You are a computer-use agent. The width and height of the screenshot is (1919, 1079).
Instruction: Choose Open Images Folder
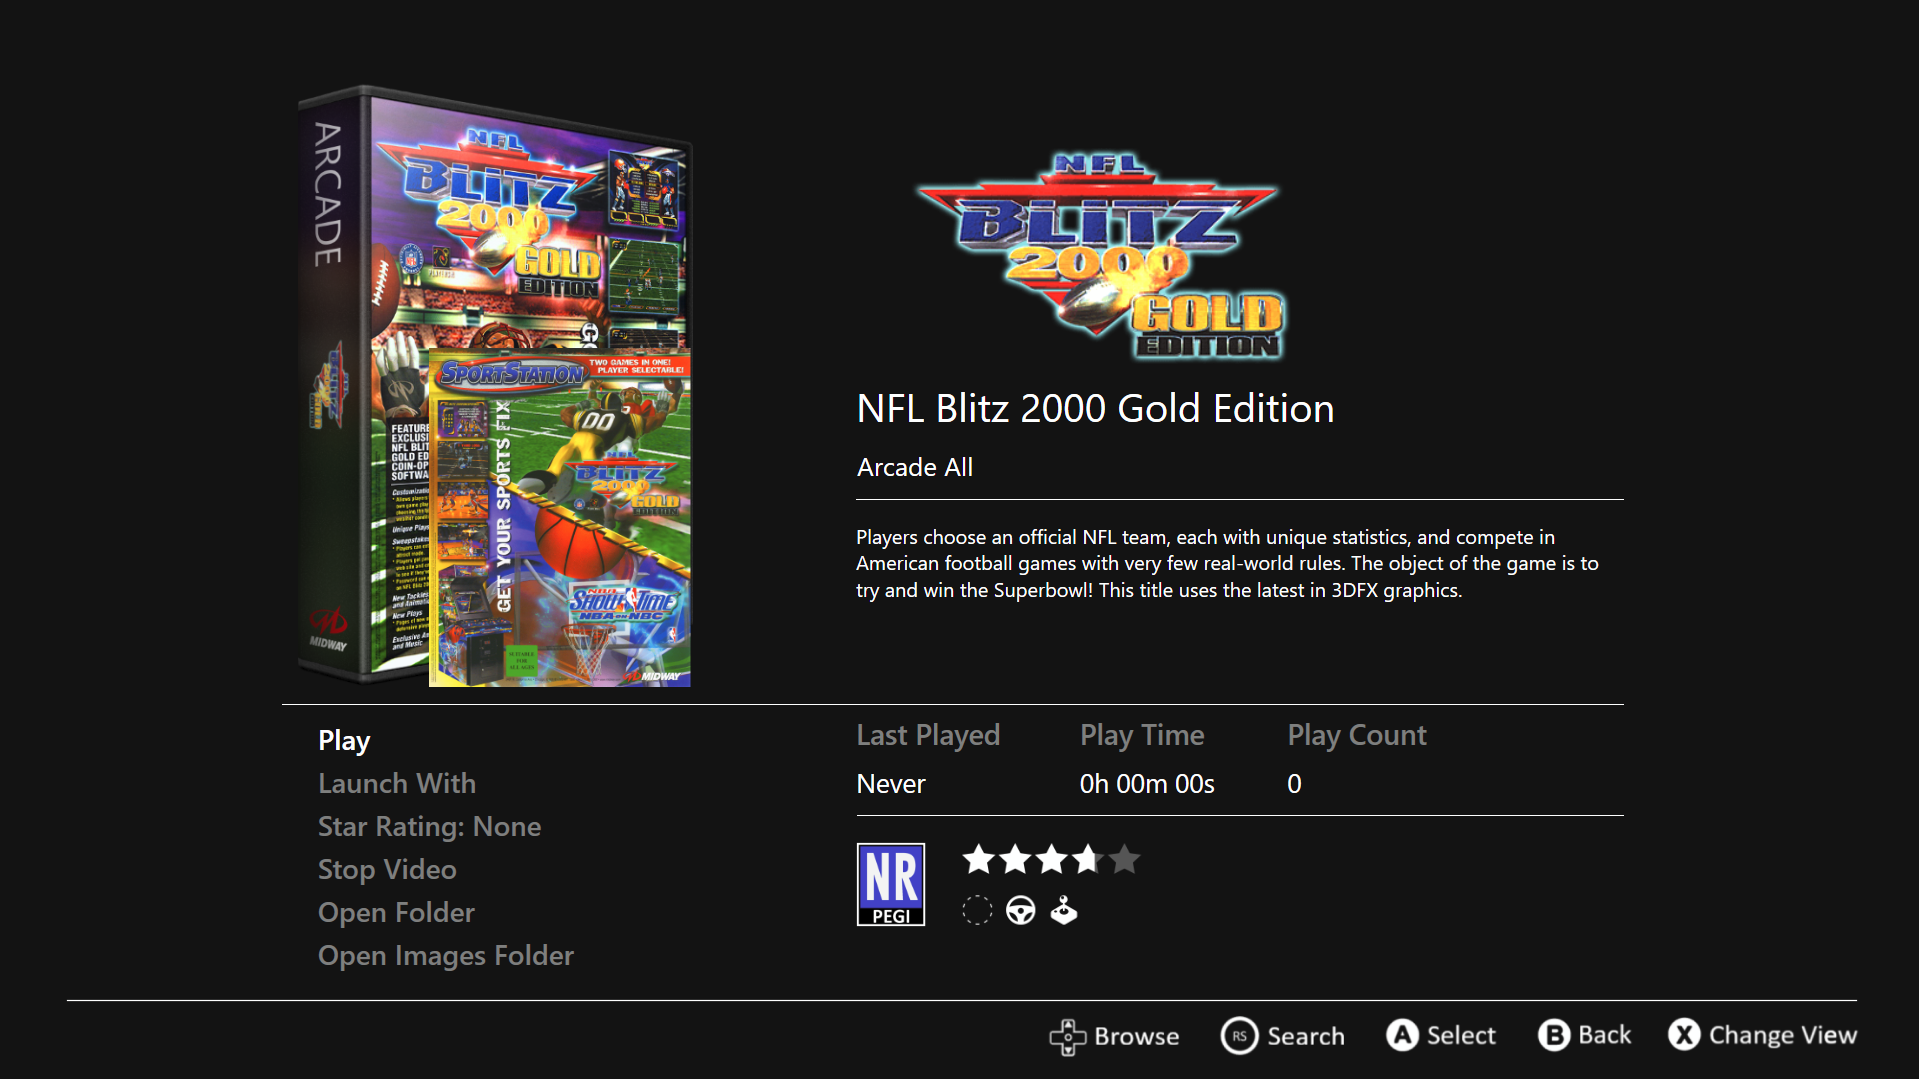pyautogui.click(x=446, y=955)
